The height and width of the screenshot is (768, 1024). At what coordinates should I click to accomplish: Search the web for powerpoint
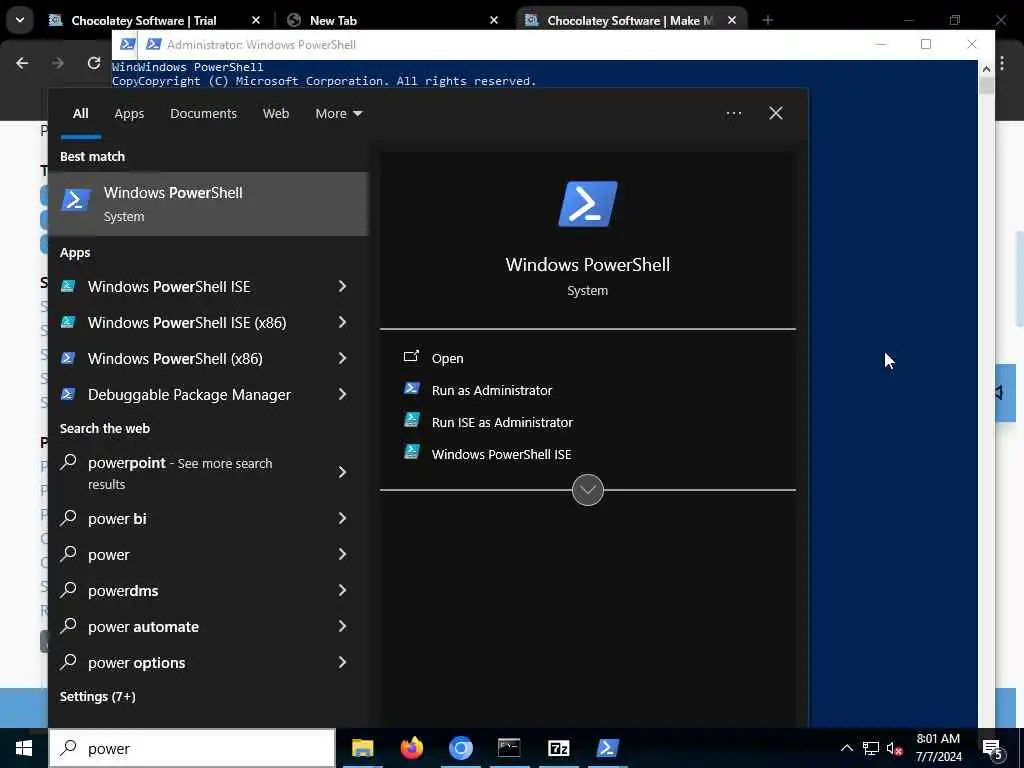[180, 473]
